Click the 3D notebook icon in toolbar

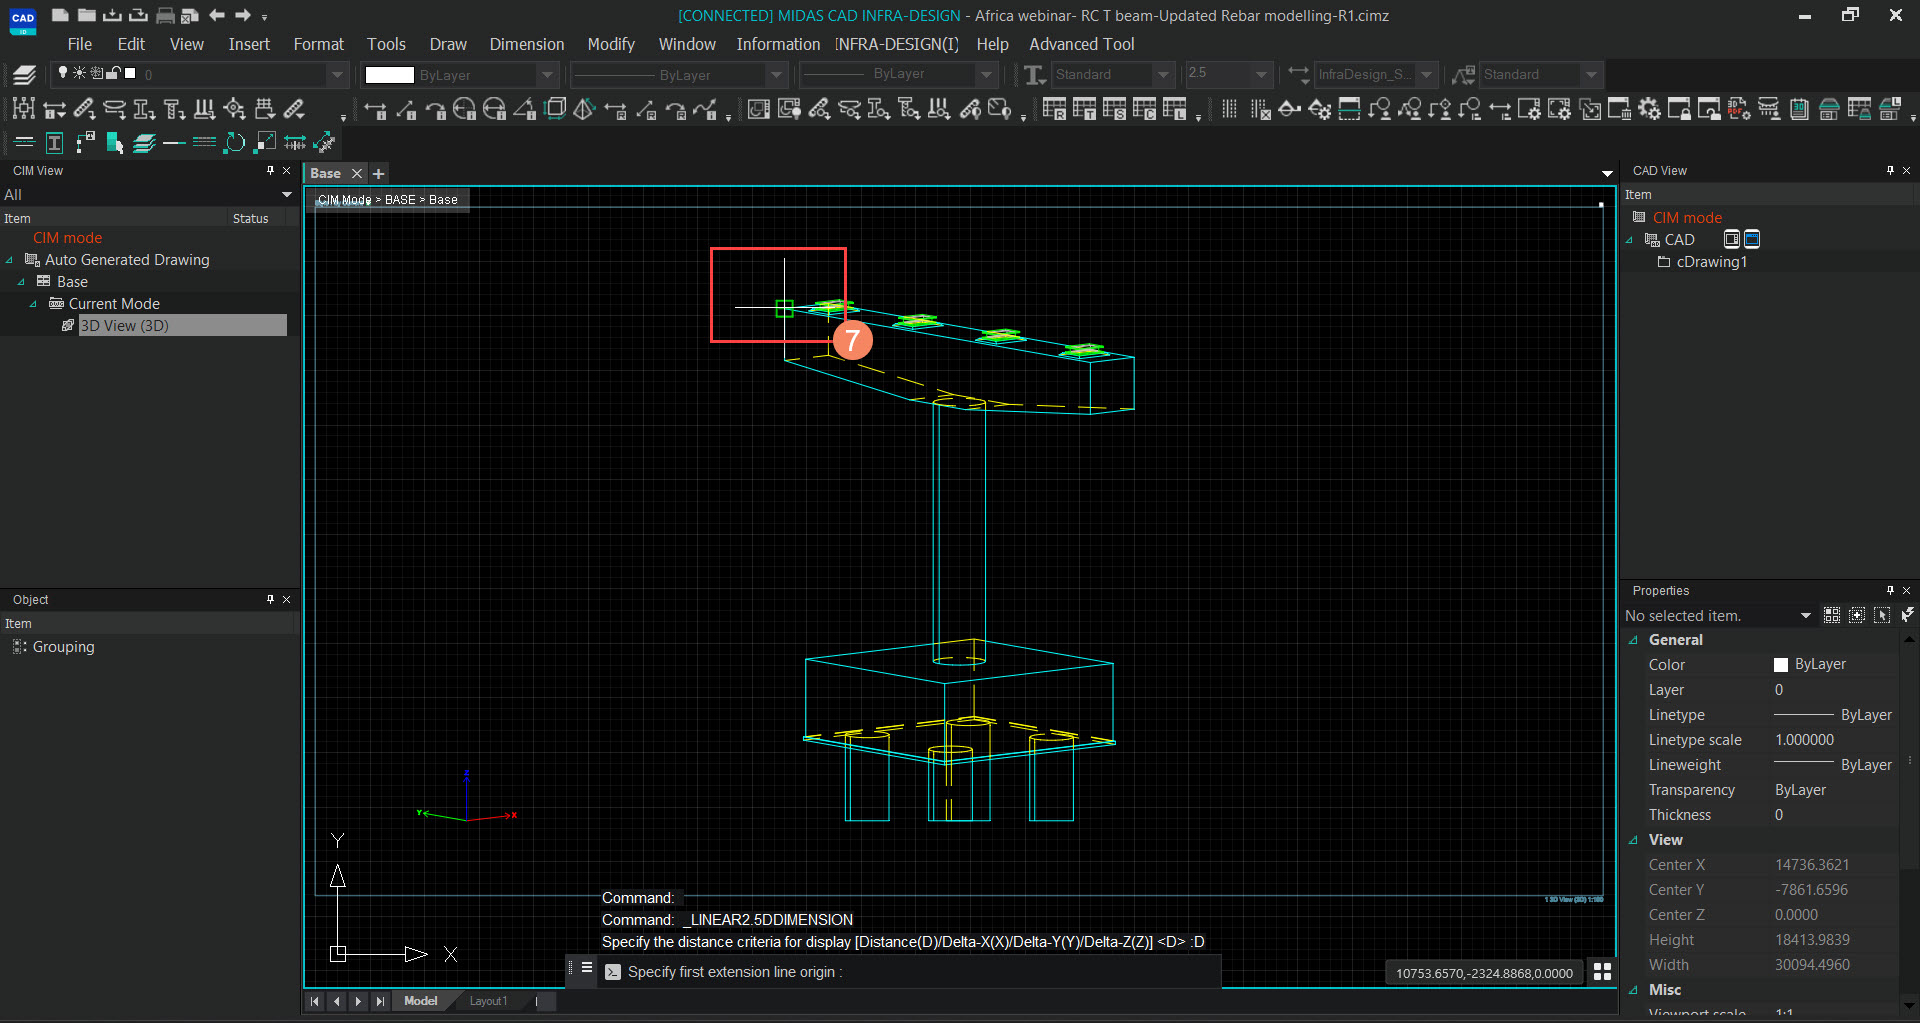(x=1799, y=109)
